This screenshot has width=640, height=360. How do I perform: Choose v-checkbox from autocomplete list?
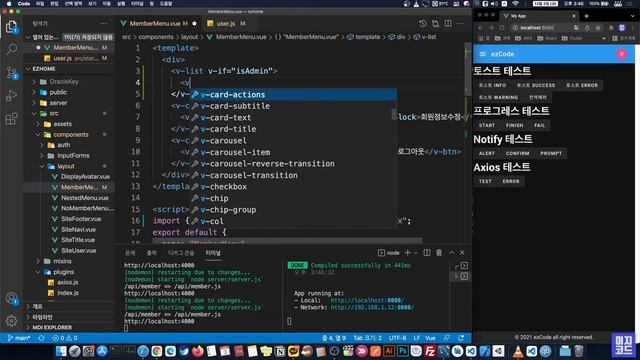click(x=293, y=187)
